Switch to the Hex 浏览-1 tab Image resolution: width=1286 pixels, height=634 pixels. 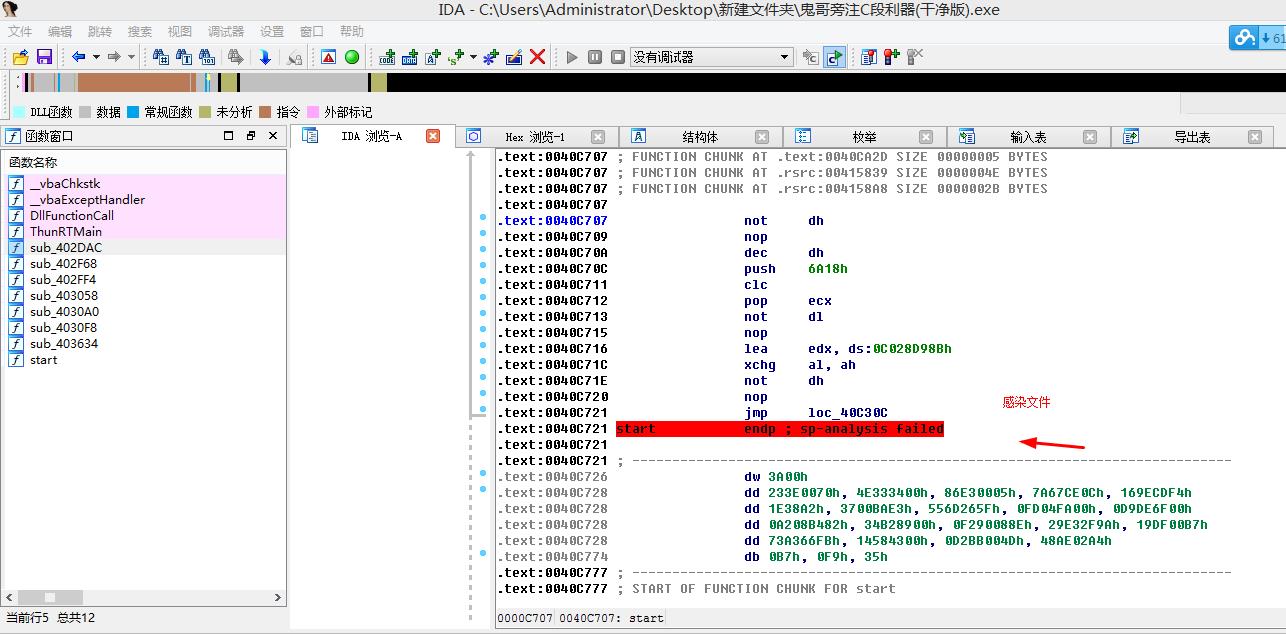coord(535,137)
